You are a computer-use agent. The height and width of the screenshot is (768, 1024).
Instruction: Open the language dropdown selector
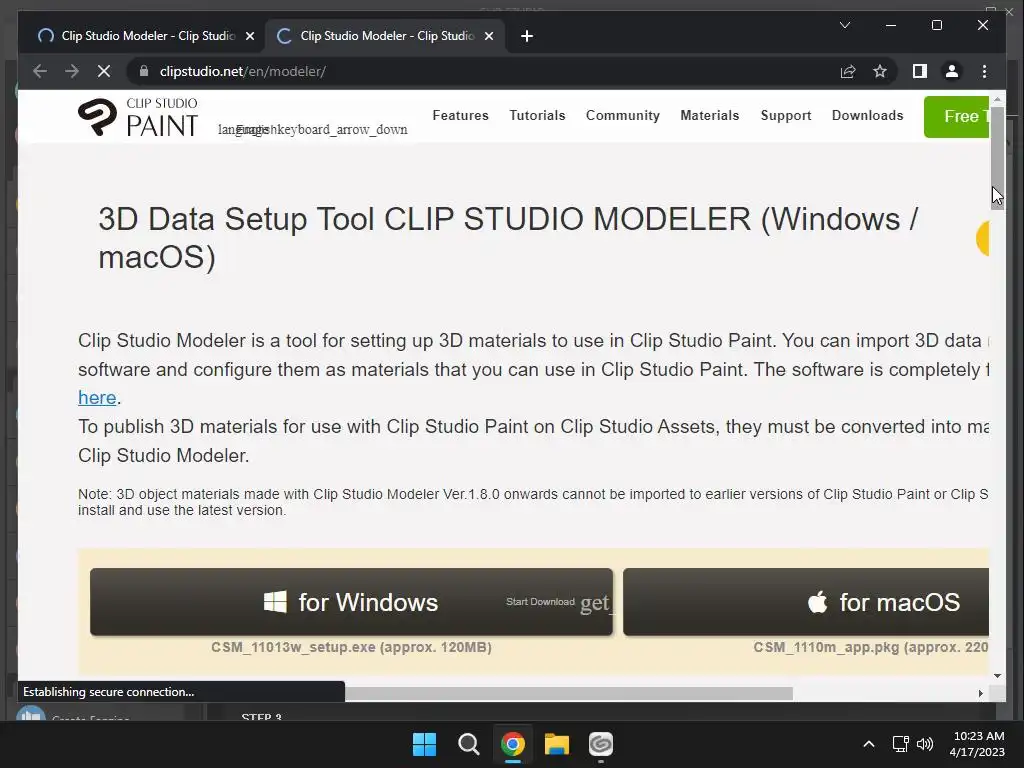pyautogui.click(x=312, y=129)
